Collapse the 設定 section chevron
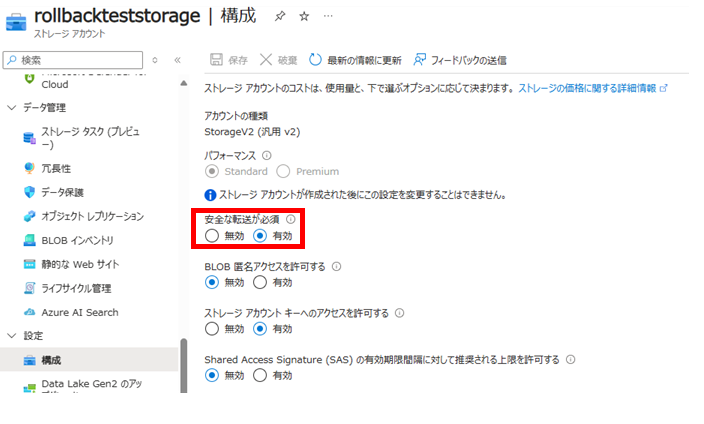Screen dimensions: 704x424 [12, 336]
